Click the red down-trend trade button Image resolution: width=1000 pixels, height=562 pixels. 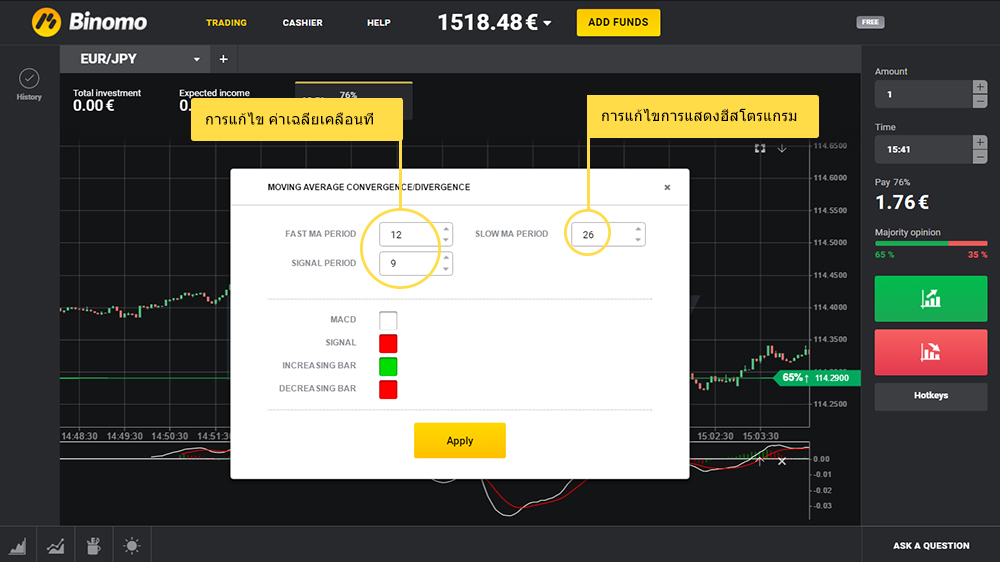pyautogui.click(x=930, y=352)
